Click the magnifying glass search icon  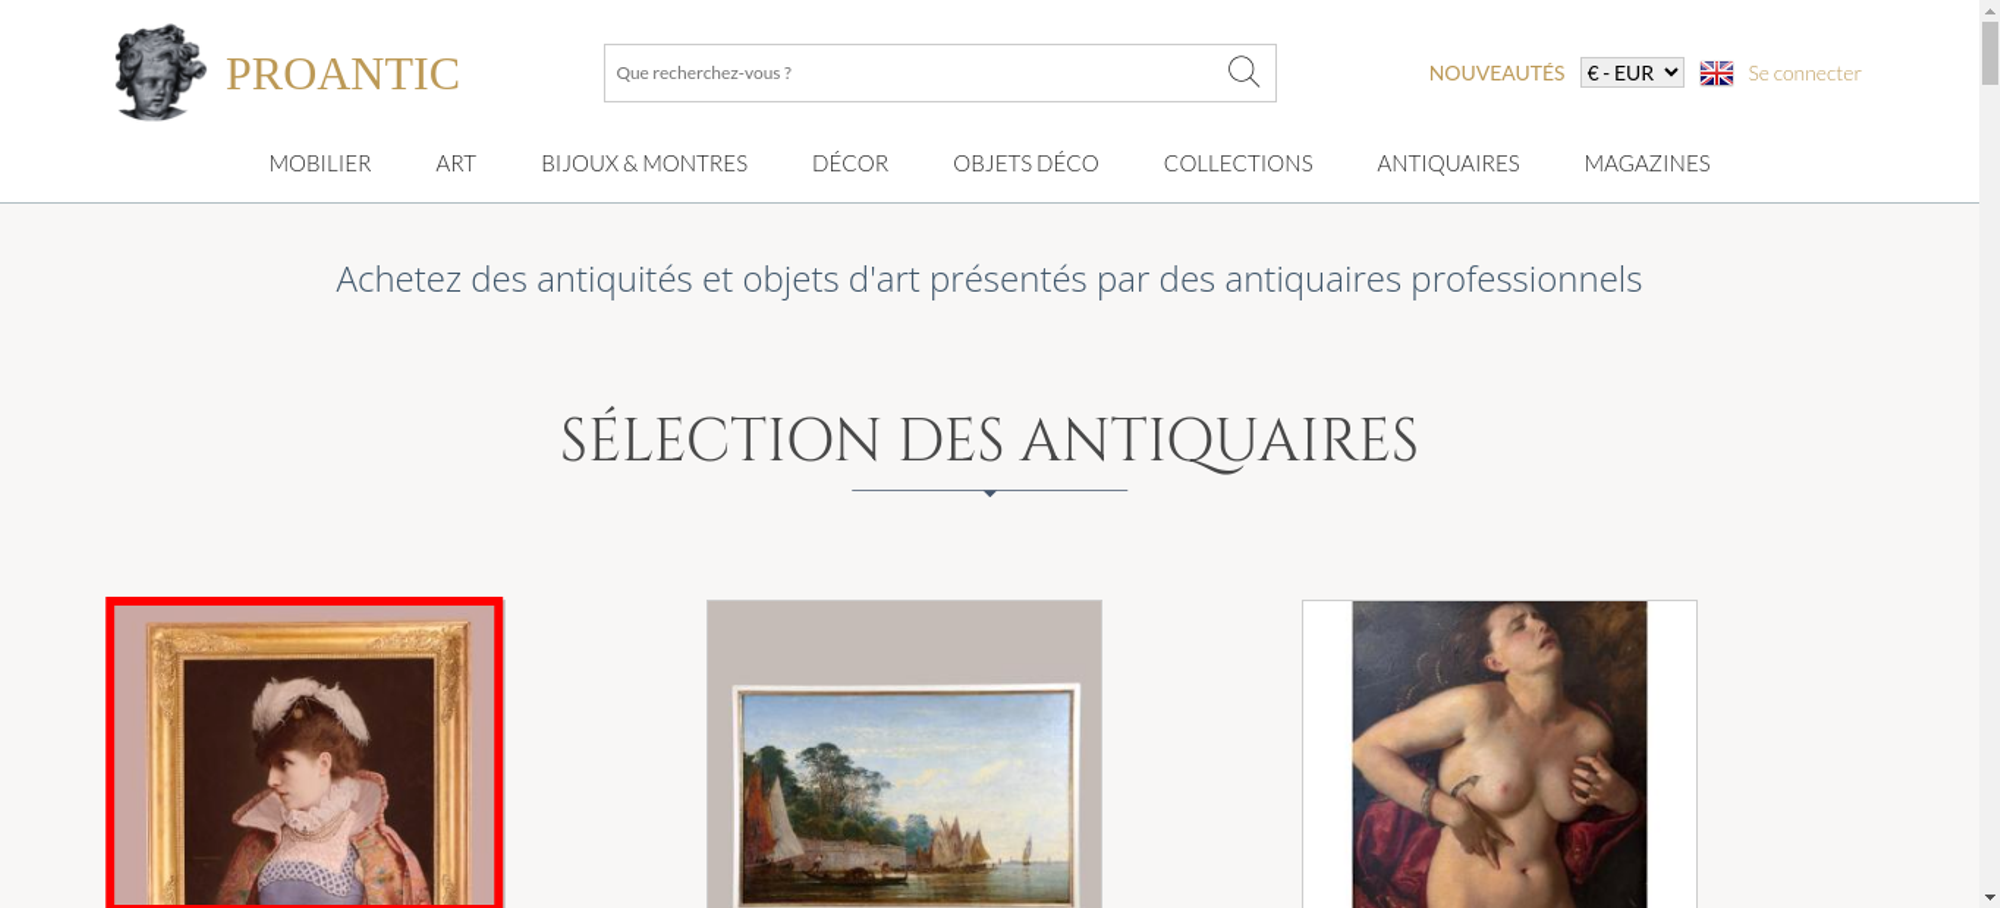point(1243,72)
